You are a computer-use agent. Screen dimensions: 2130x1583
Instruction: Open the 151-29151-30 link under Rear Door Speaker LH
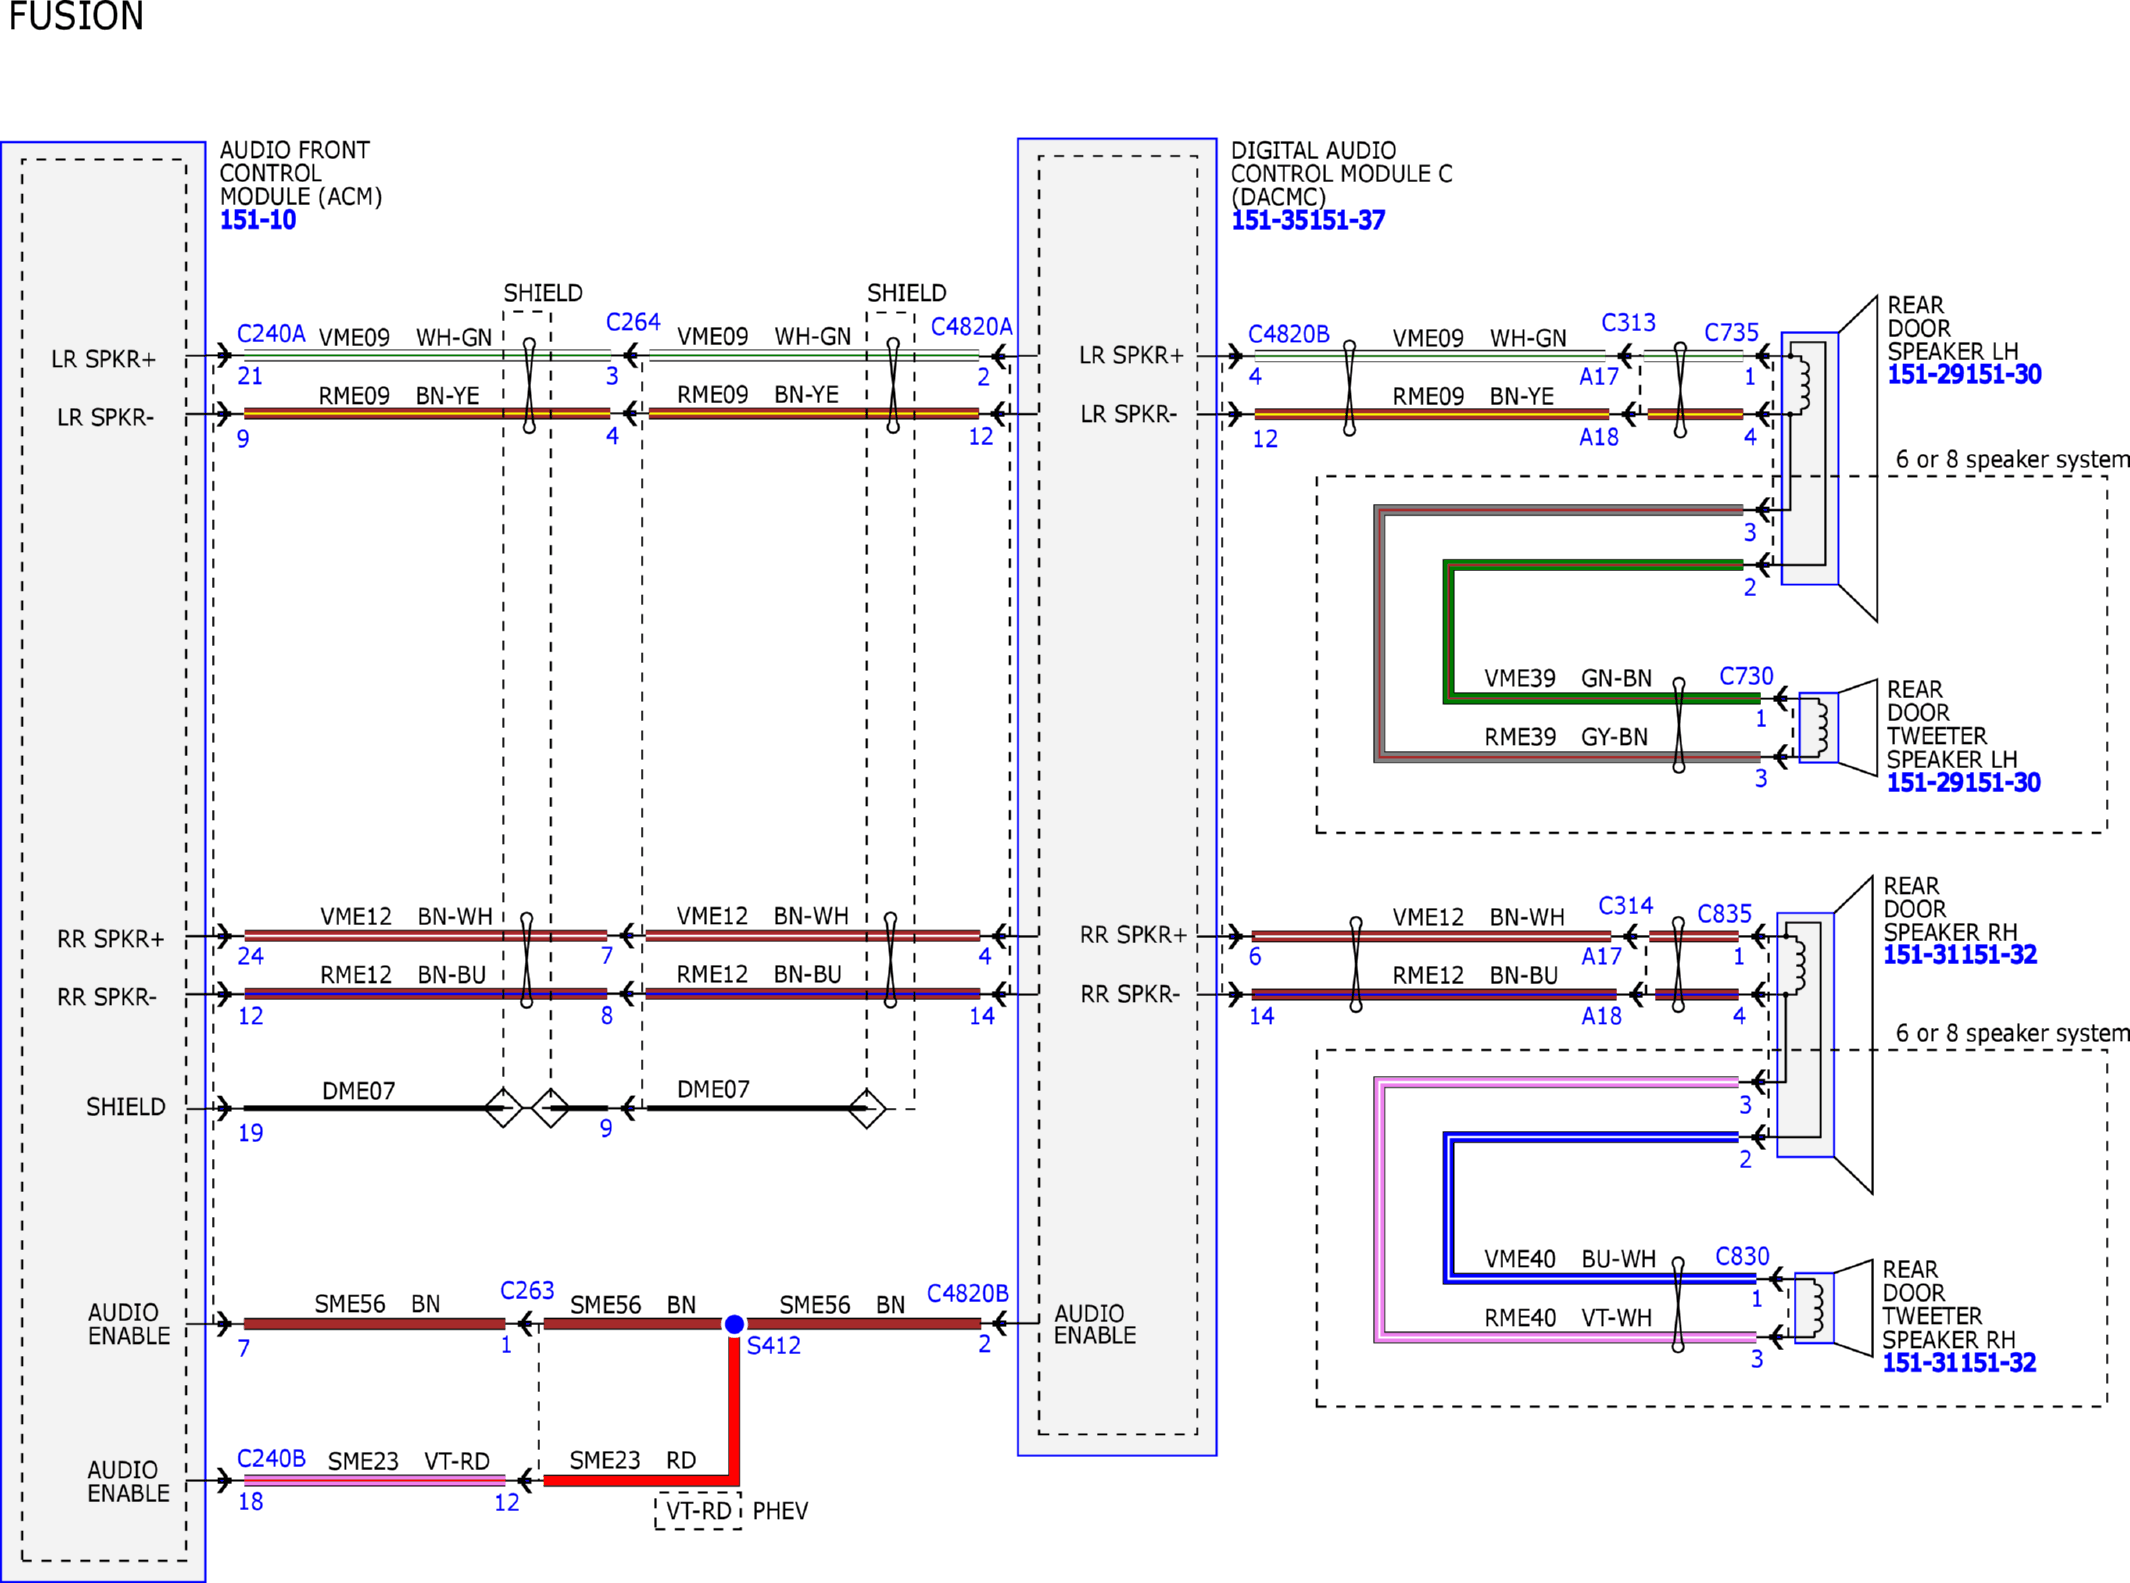pyautogui.click(x=1964, y=375)
